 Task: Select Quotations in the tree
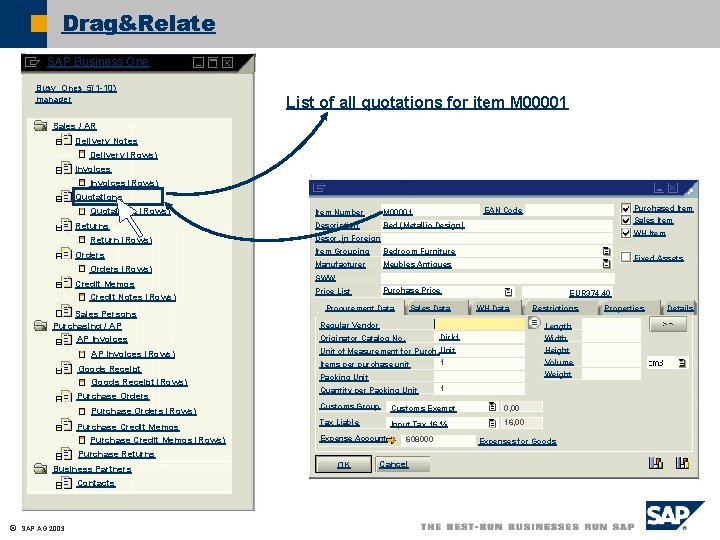pyautogui.click(x=99, y=197)
